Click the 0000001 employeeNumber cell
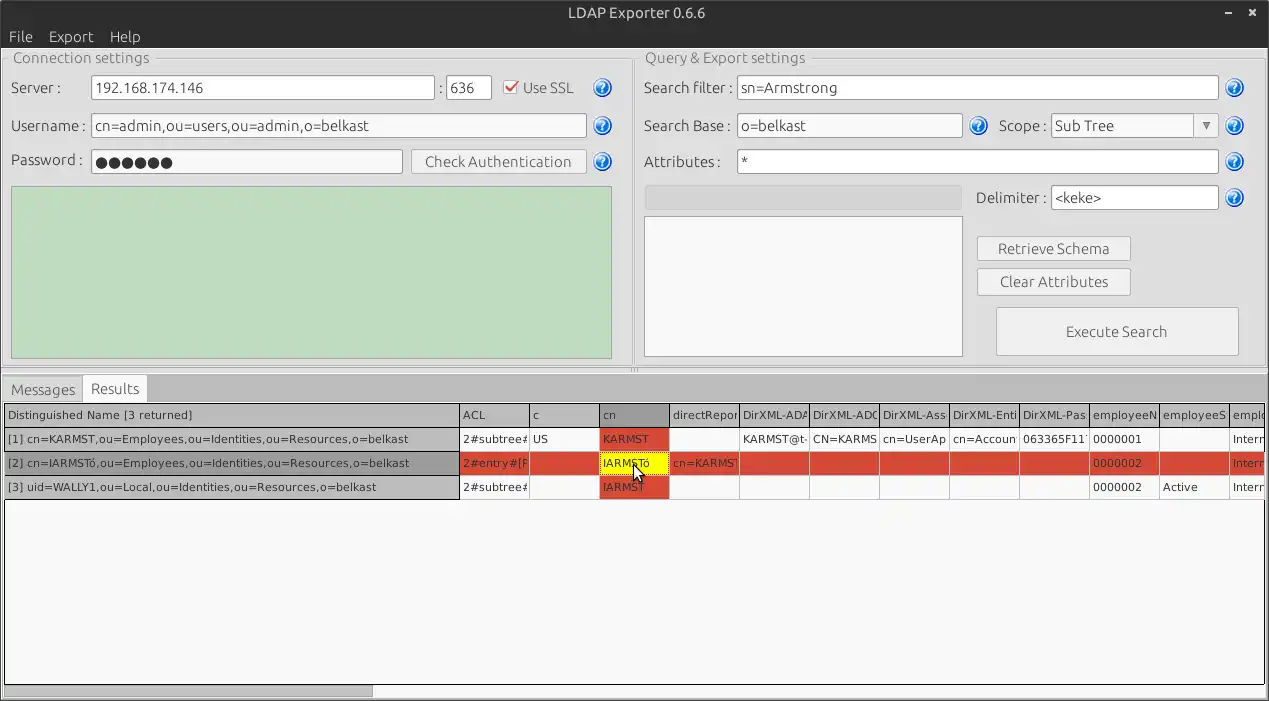1269x701 pixels. pos(1124,439)
